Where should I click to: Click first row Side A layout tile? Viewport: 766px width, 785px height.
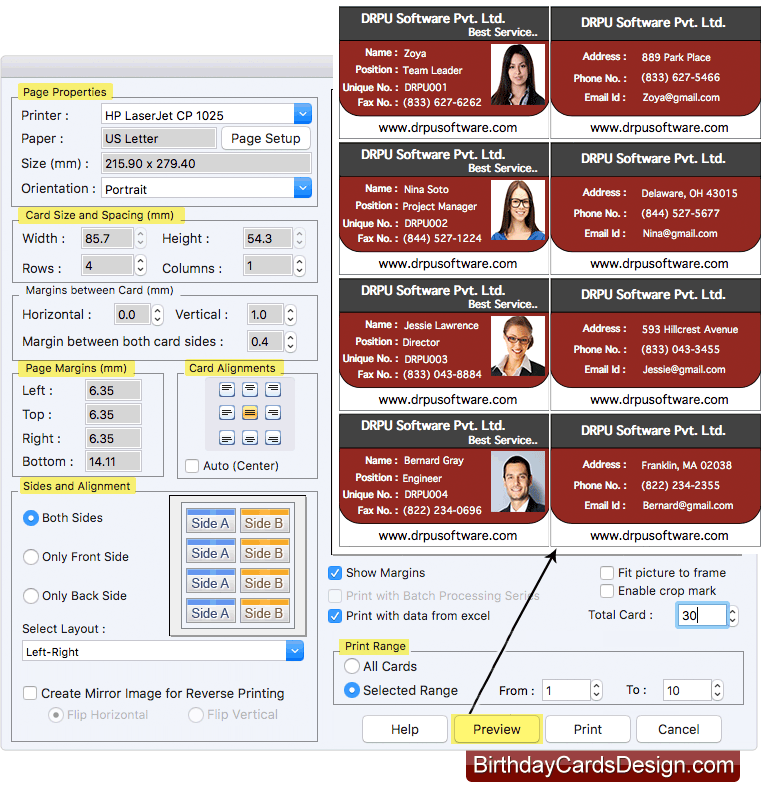[210, 521]
